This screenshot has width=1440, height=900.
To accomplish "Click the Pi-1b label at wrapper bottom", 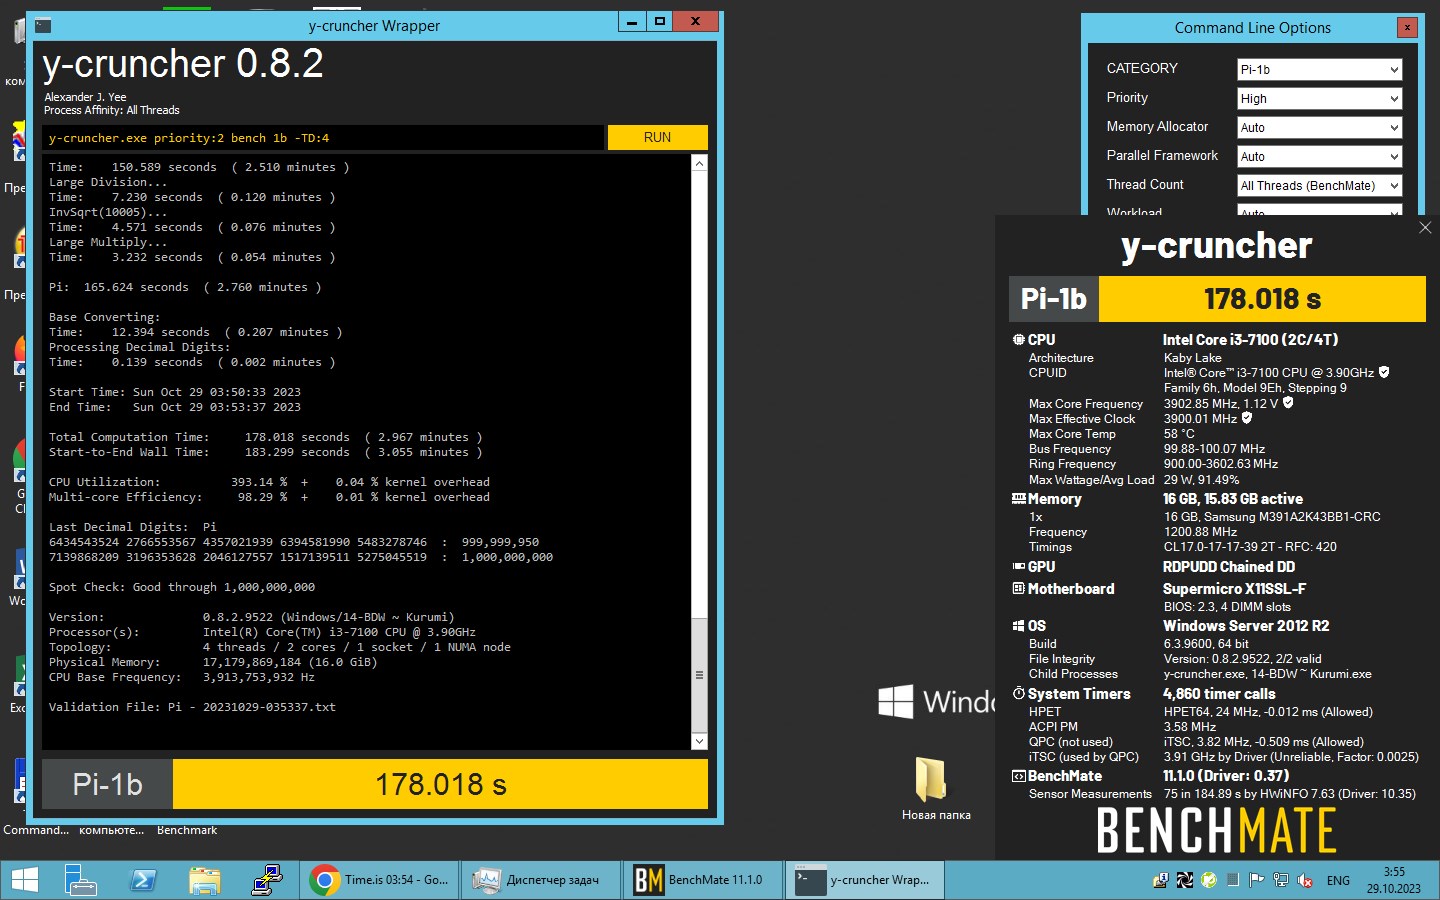I will pyautogui.click(x=107, y=784).
